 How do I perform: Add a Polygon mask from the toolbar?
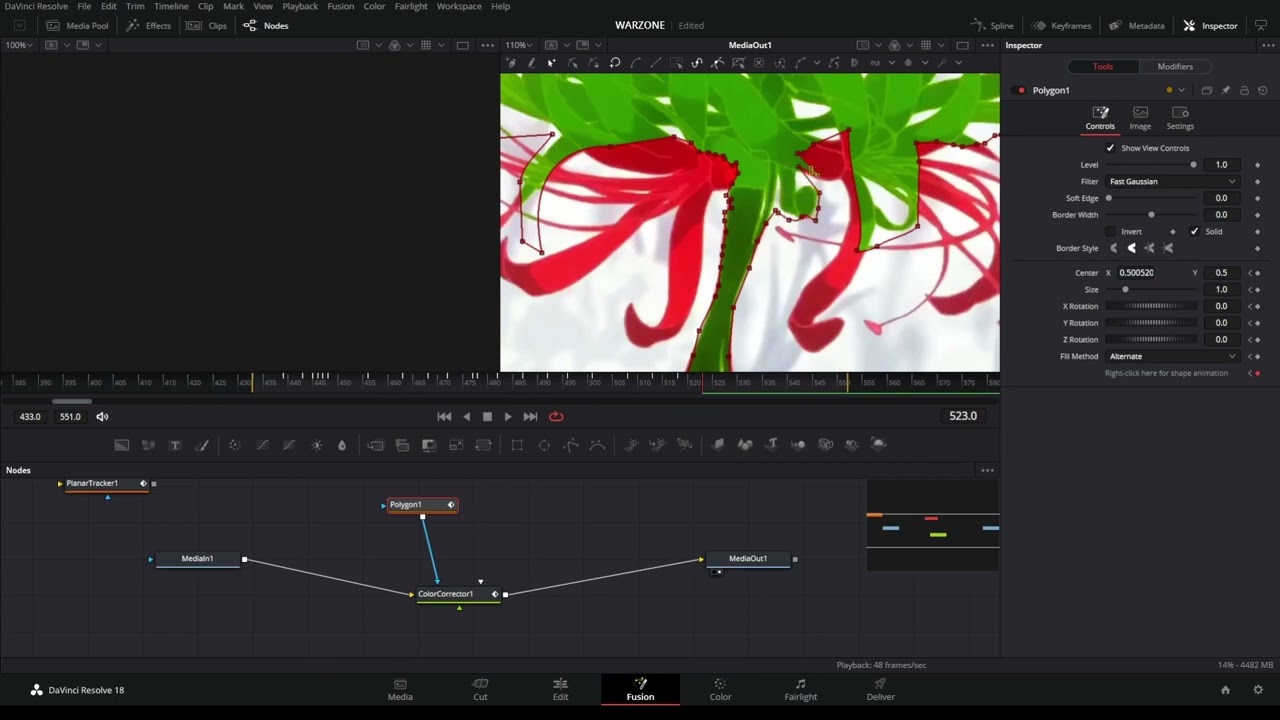click(x=571, y=445)
